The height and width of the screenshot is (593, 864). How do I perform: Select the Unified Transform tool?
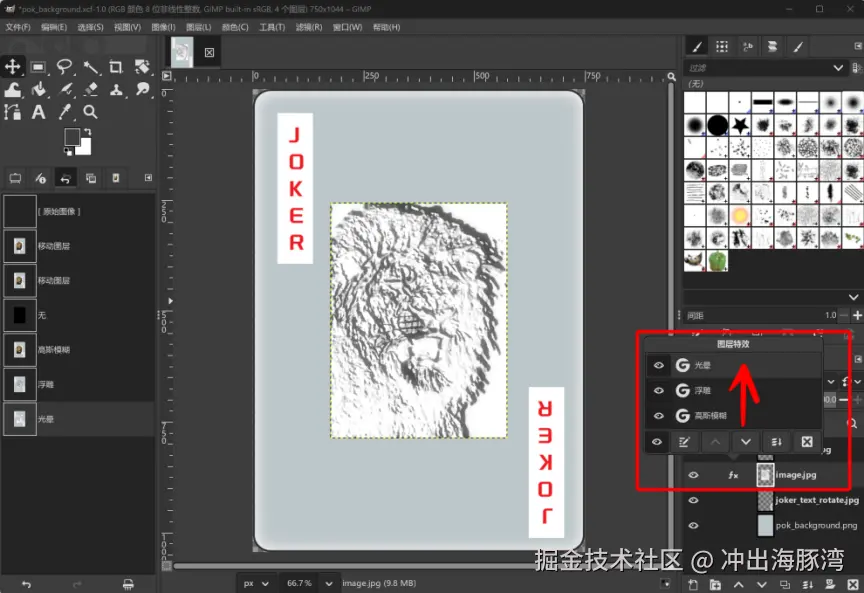click(x=142, y=67)
